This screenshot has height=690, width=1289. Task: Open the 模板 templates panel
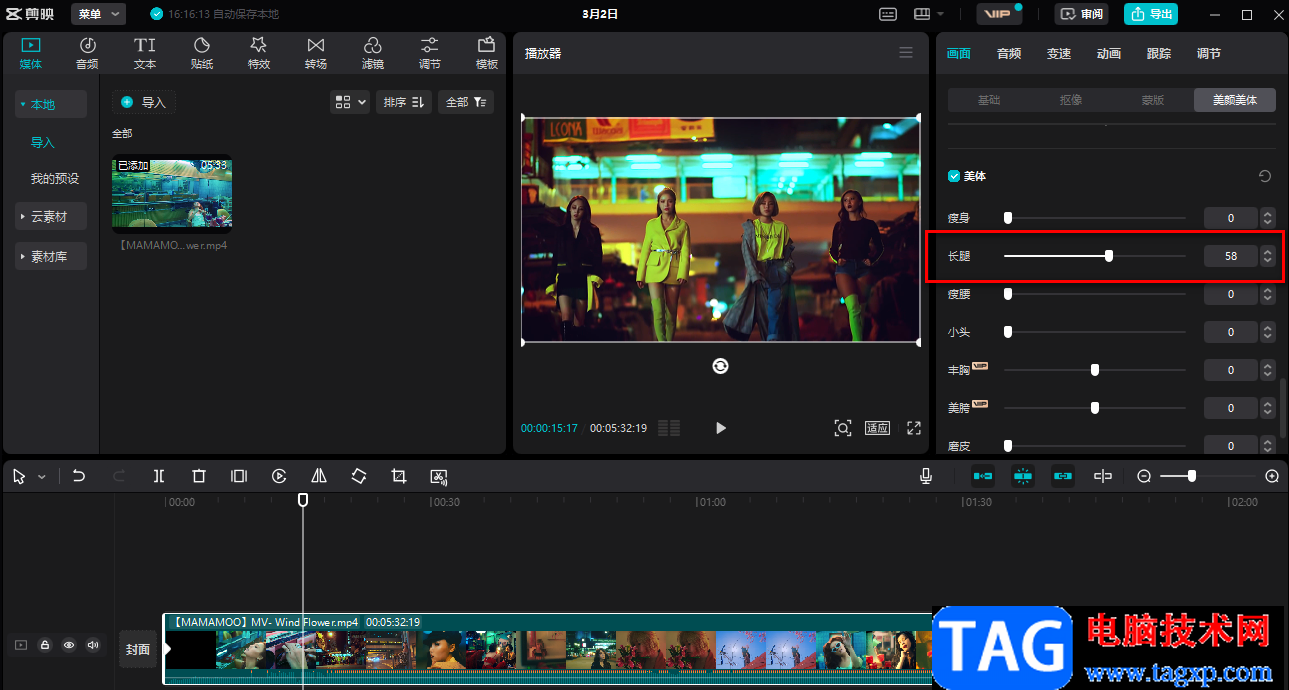pyautogui.click(x=487, y=53)
